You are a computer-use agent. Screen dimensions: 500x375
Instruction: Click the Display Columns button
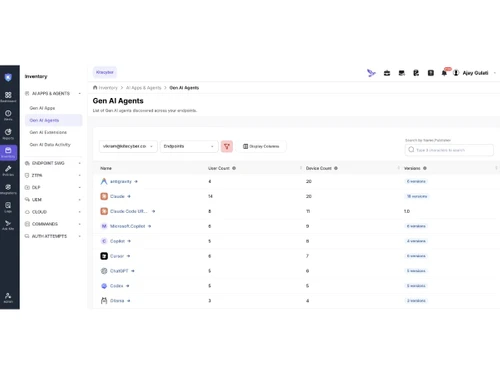point(261,146)
